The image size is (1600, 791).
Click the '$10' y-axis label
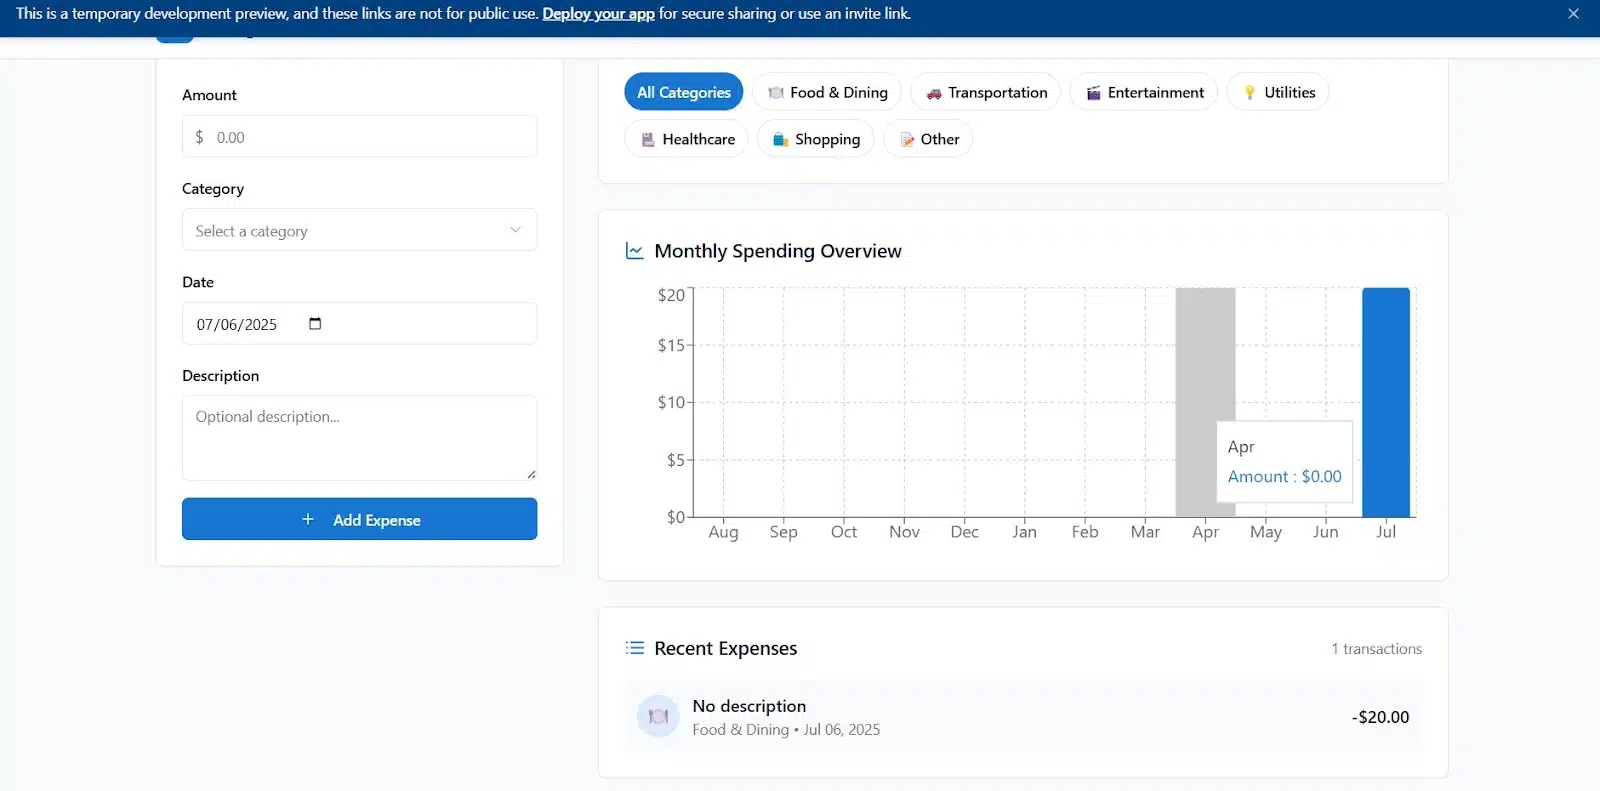(x=671, y=402)
